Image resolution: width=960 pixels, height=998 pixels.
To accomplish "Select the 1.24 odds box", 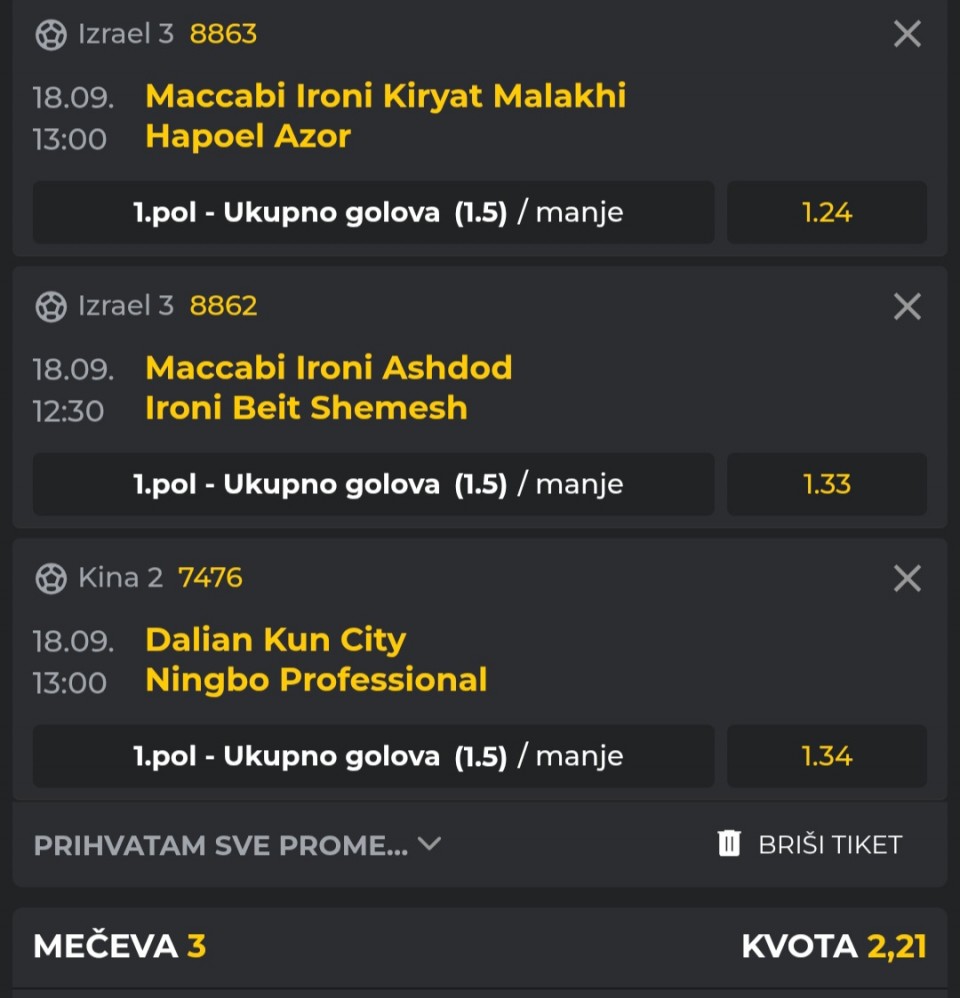I will click(826, 212).
